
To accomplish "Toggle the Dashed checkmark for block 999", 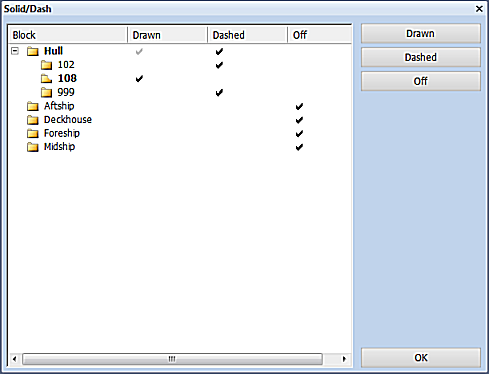I will tap(219, 93).
